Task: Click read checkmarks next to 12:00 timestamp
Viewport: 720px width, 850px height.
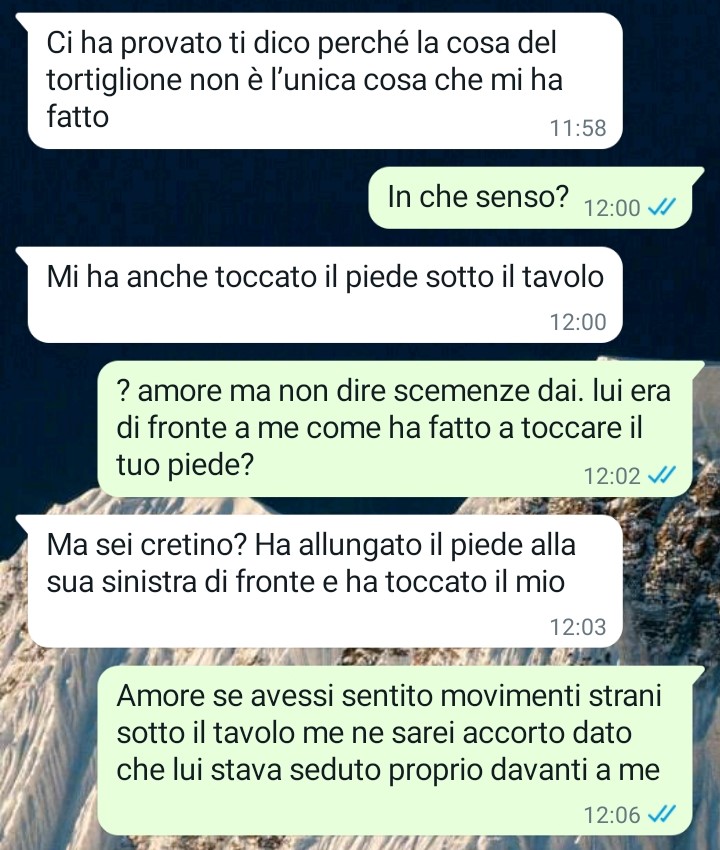Action: click(662, 207)
